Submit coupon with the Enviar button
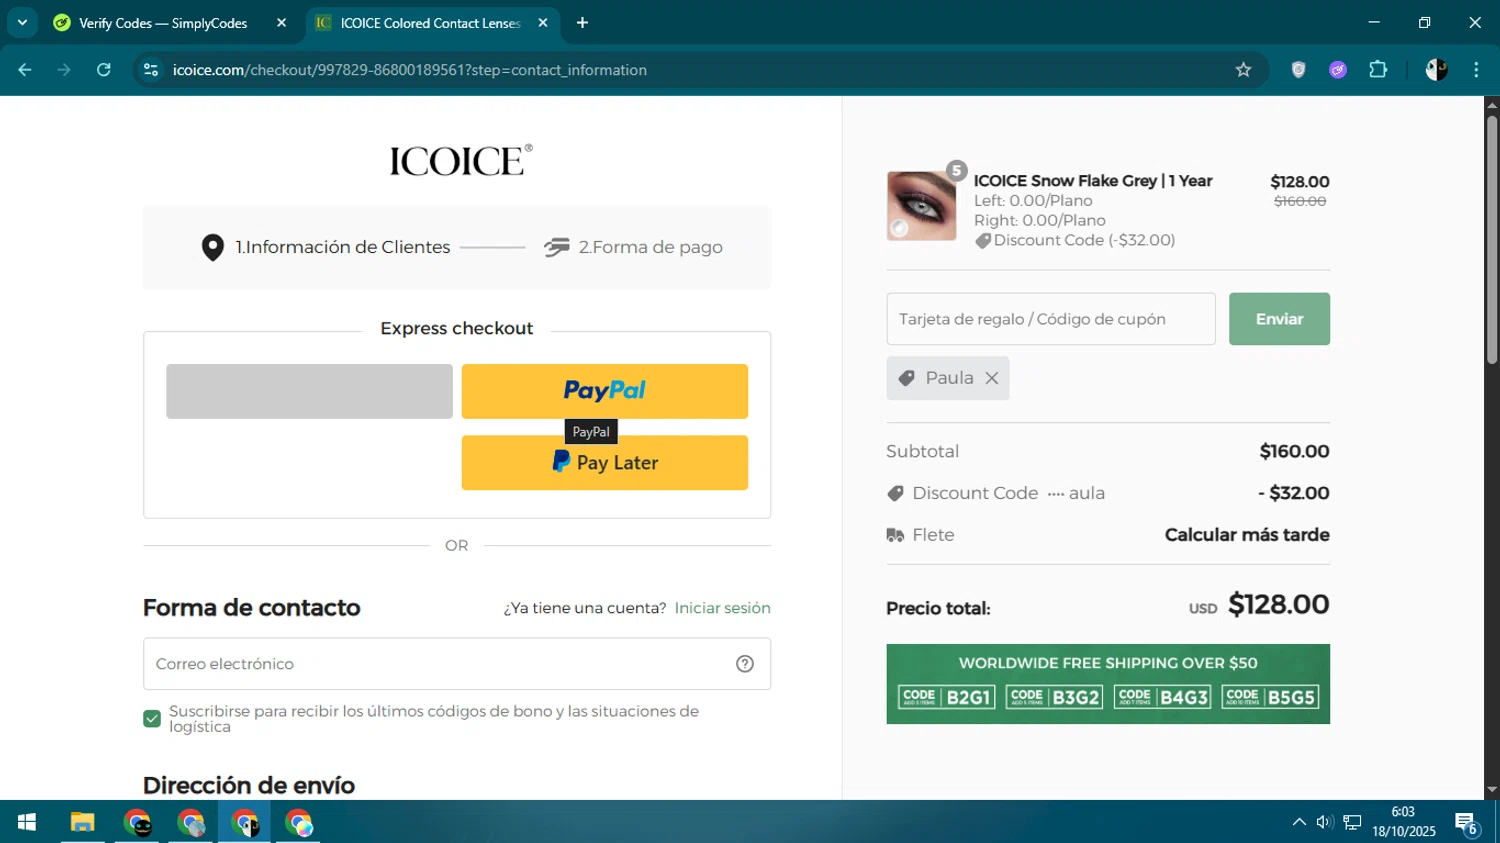This screenshot has width=1500, height=843. click(x=1279, y=319)
